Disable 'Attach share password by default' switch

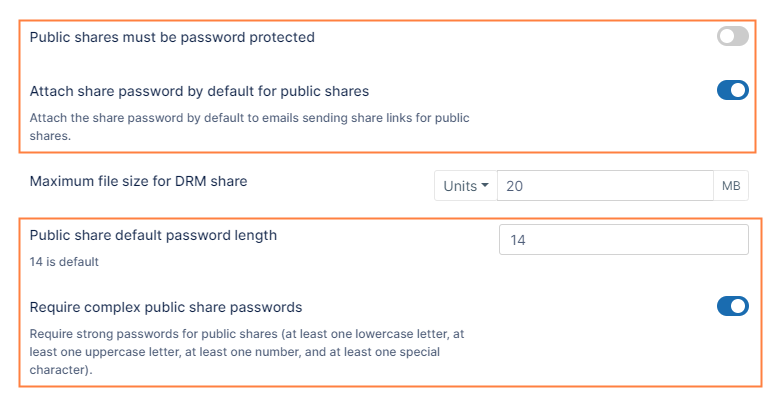(x=732, y=91)
